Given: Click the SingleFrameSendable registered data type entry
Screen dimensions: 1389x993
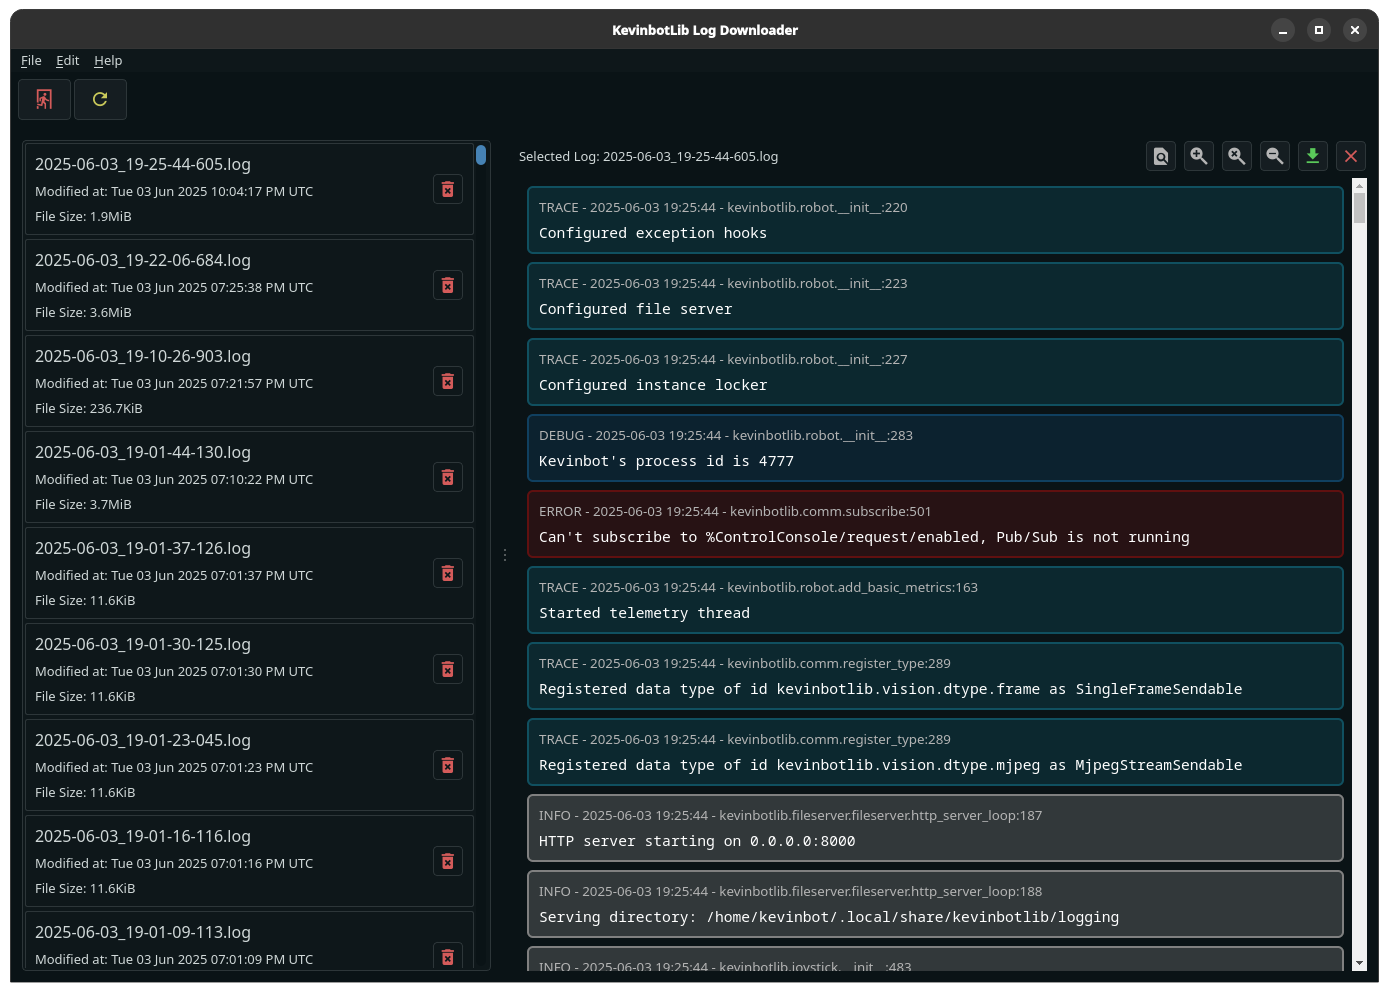Looking at the screenshot, I should (935, 676).
